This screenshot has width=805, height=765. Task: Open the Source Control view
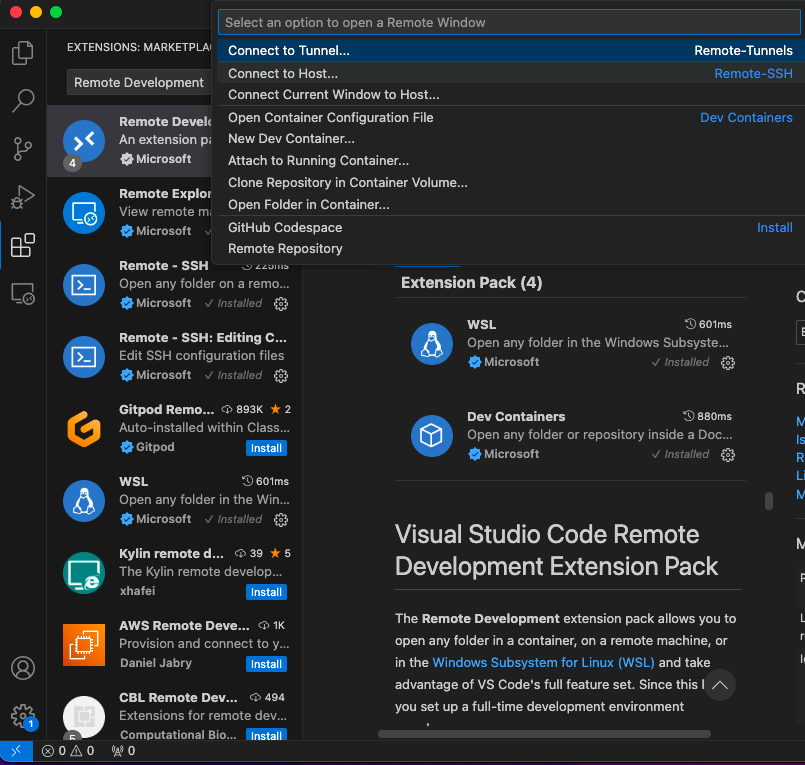tap(23, 149)
